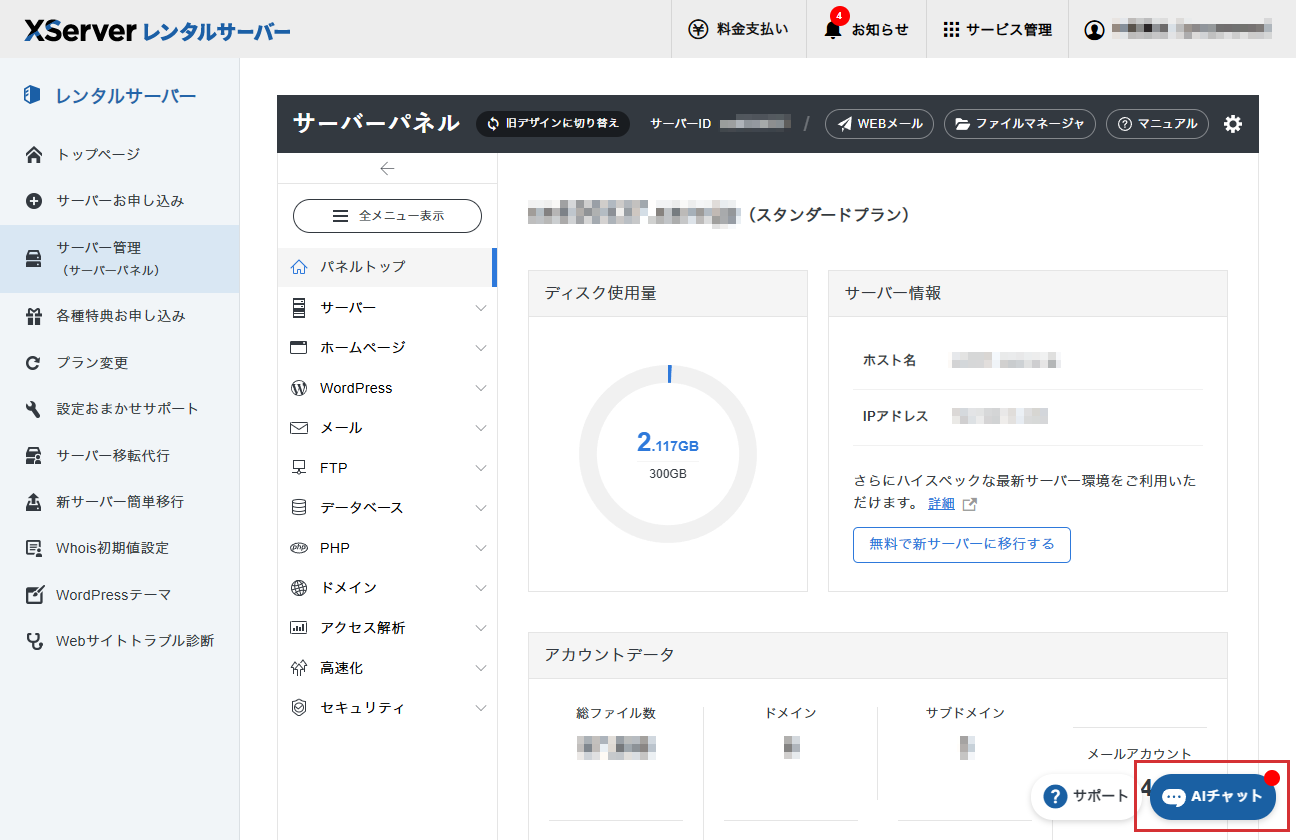Click the 総ファイル数 label
The image size is (1296, 840).
616,713
